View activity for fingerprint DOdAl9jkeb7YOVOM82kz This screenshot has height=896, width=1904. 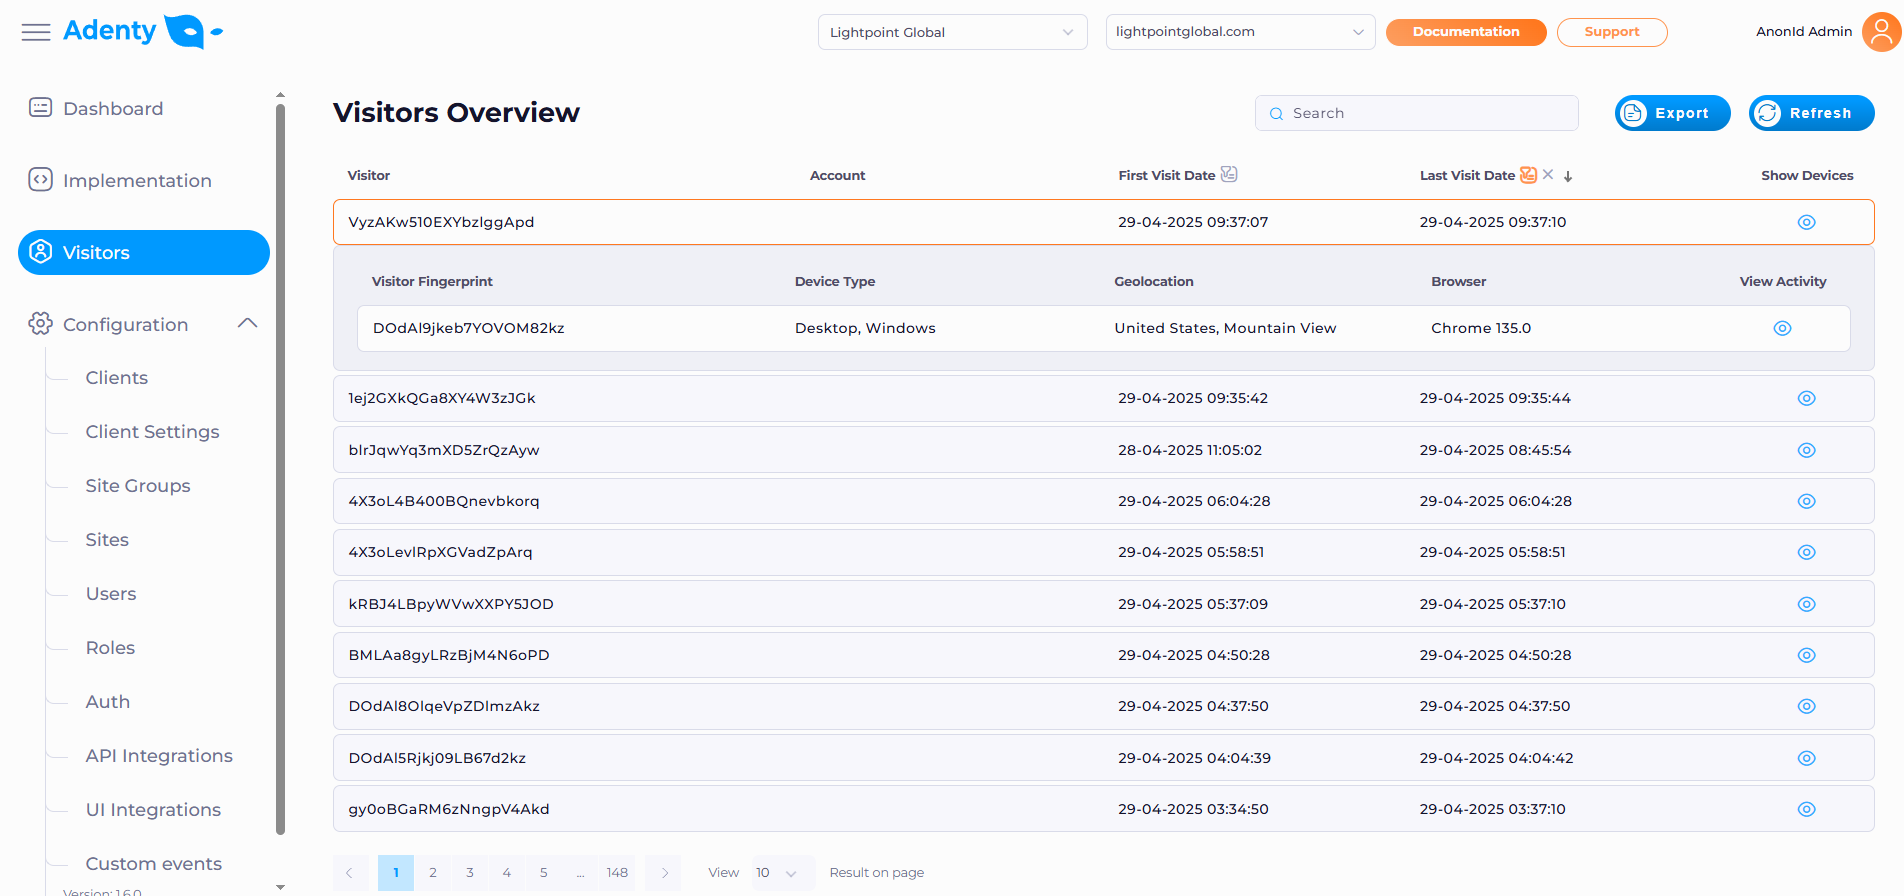coord(1782,328)
